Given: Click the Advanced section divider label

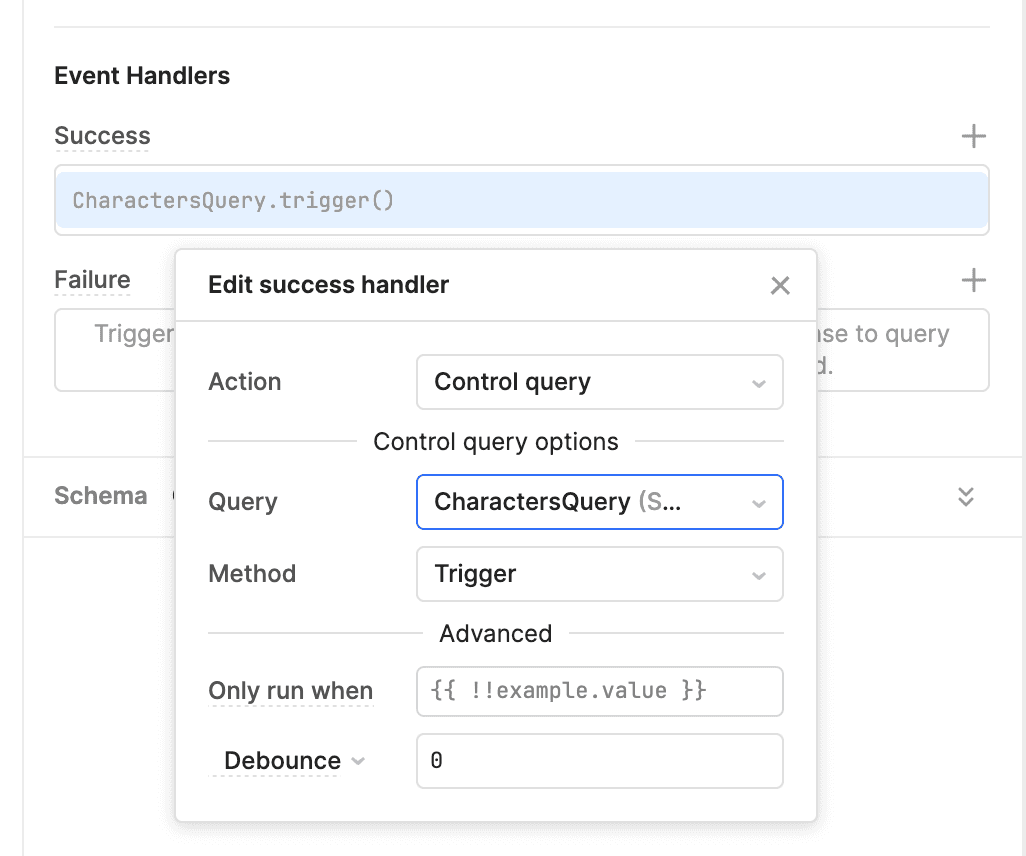Looking at the screenshot, I should pos(495,634).
